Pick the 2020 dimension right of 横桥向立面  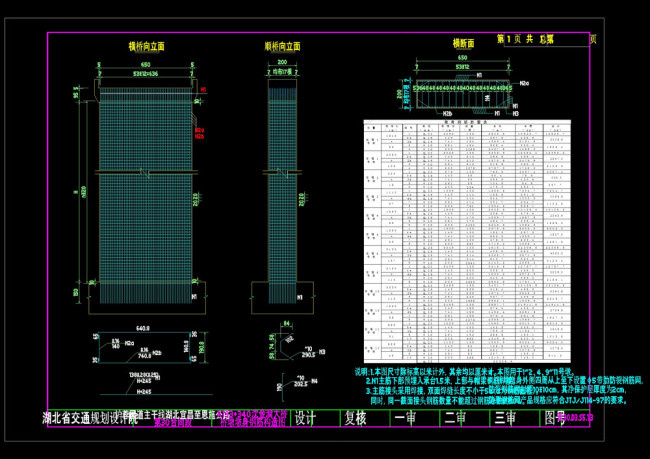[196, 199]
